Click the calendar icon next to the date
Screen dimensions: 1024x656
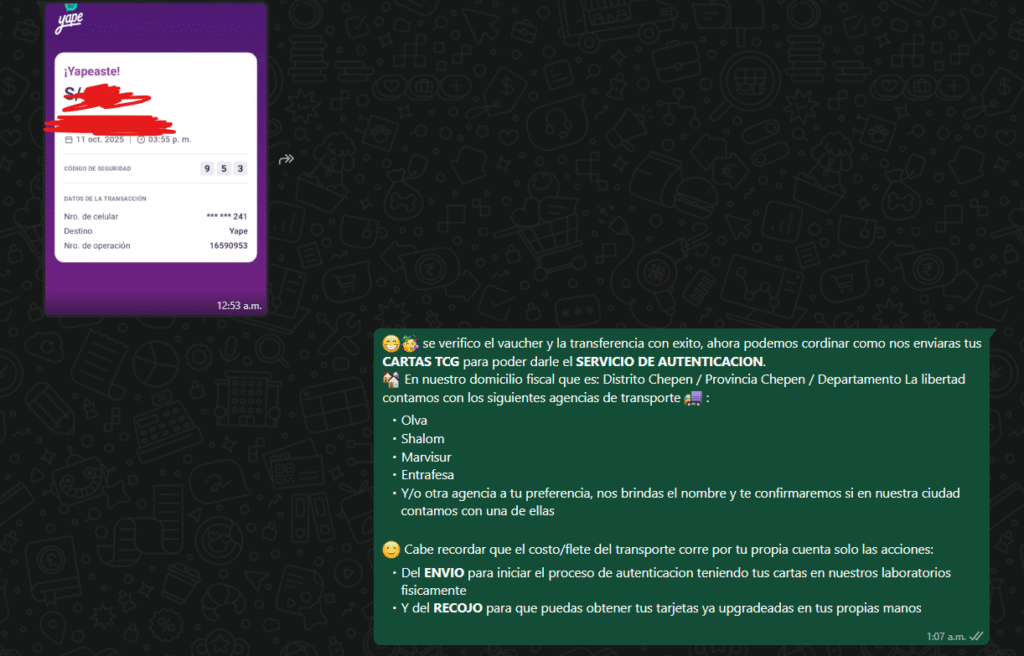click(68, 139)
